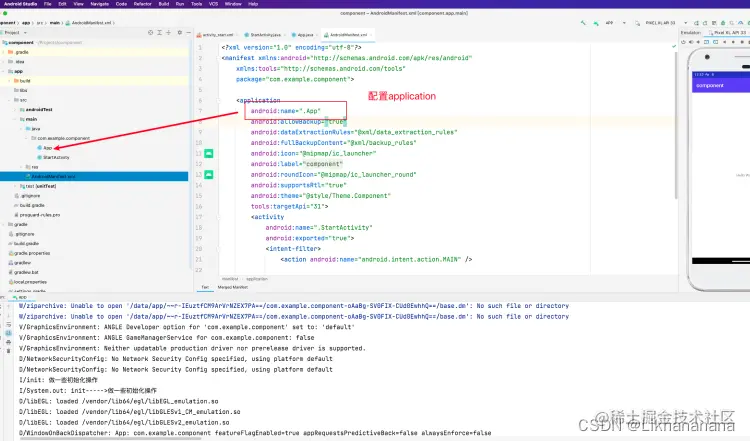Switch to the App.java editor tab
This screenshot has height=441, width=750.
pyautogui.click(x=303, y=35)
